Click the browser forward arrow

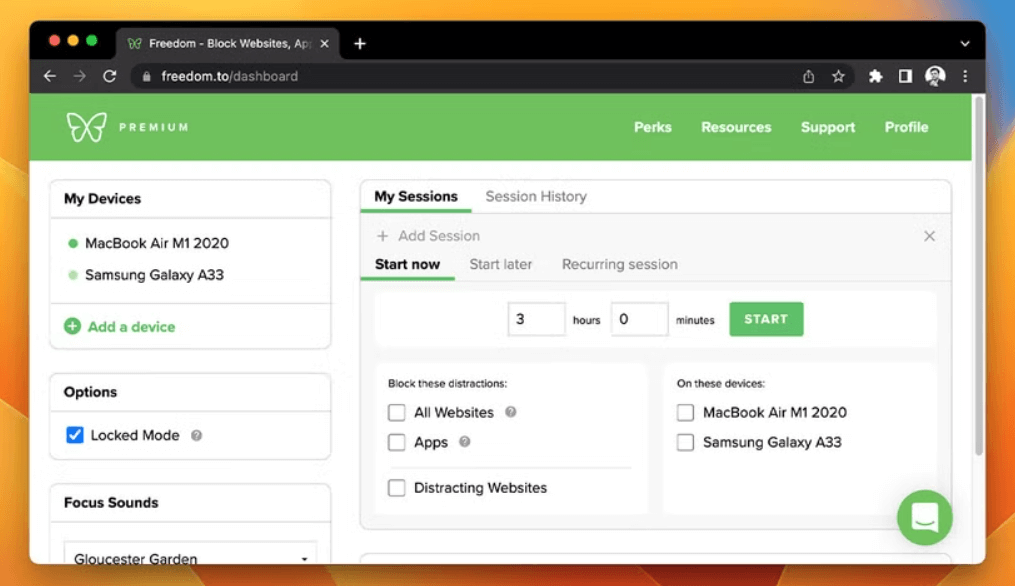(80, 76)
